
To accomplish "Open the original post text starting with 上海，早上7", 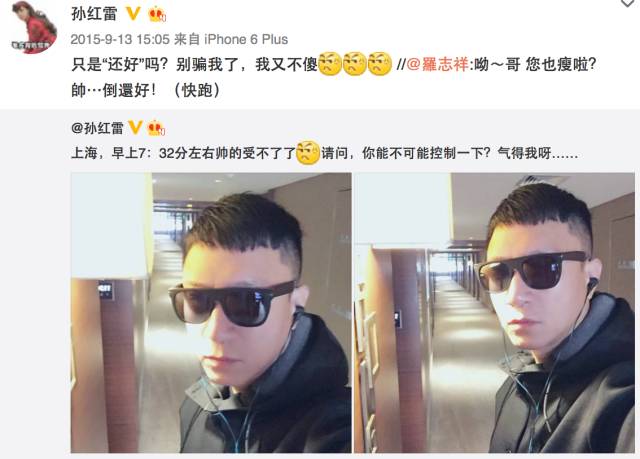I will point(324,153).
